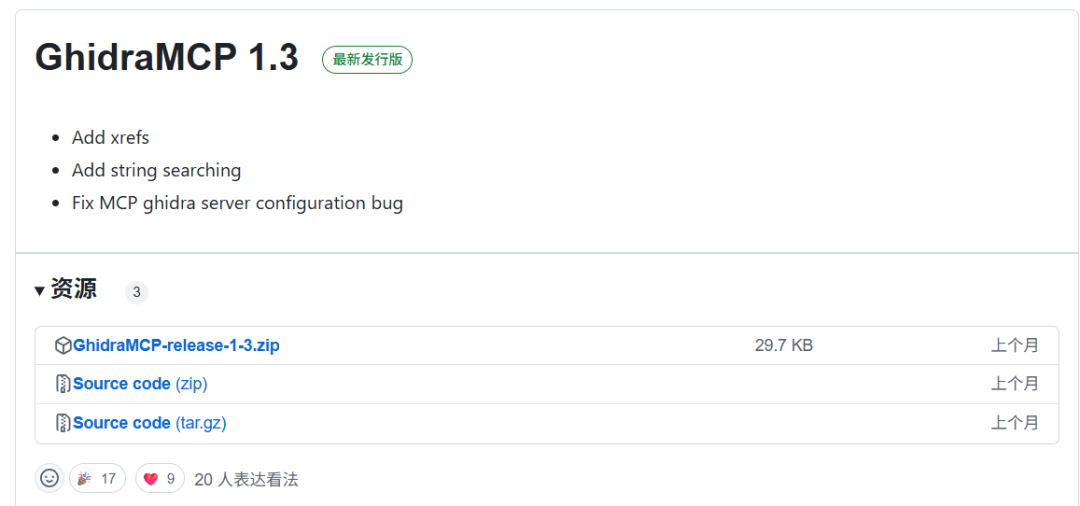Download Source code (zip)
The width and height of the screenshot is (1080, 506).
pyautogui.click(x=141, y=384)
